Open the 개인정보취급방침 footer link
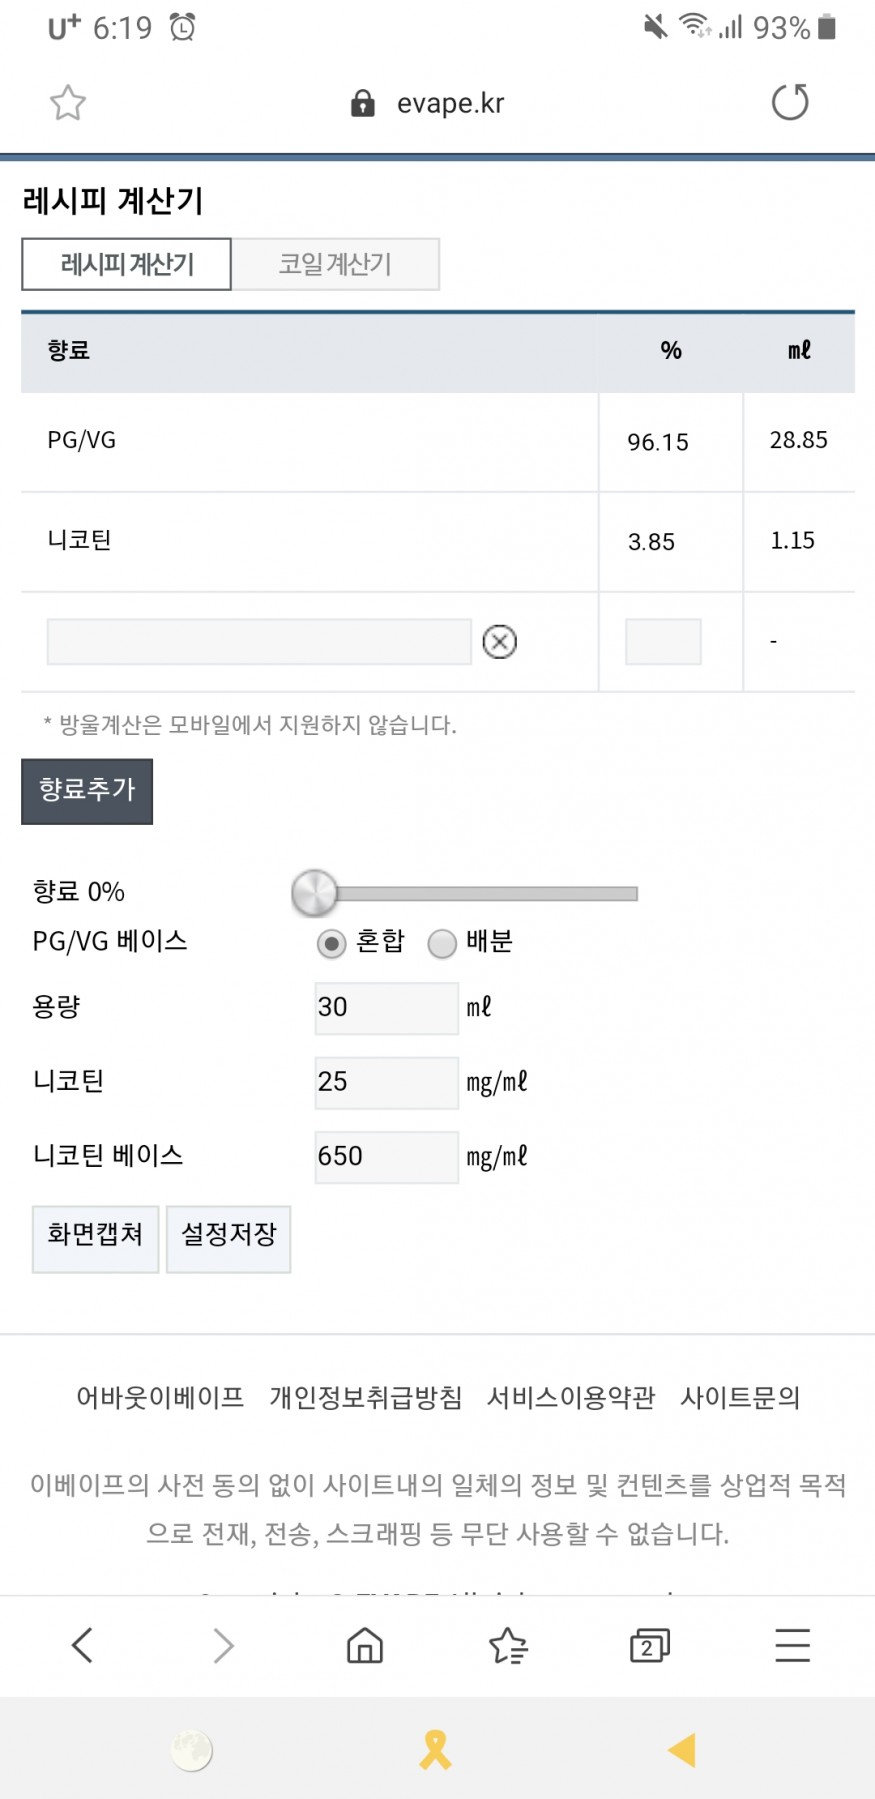 (366, 1397)
